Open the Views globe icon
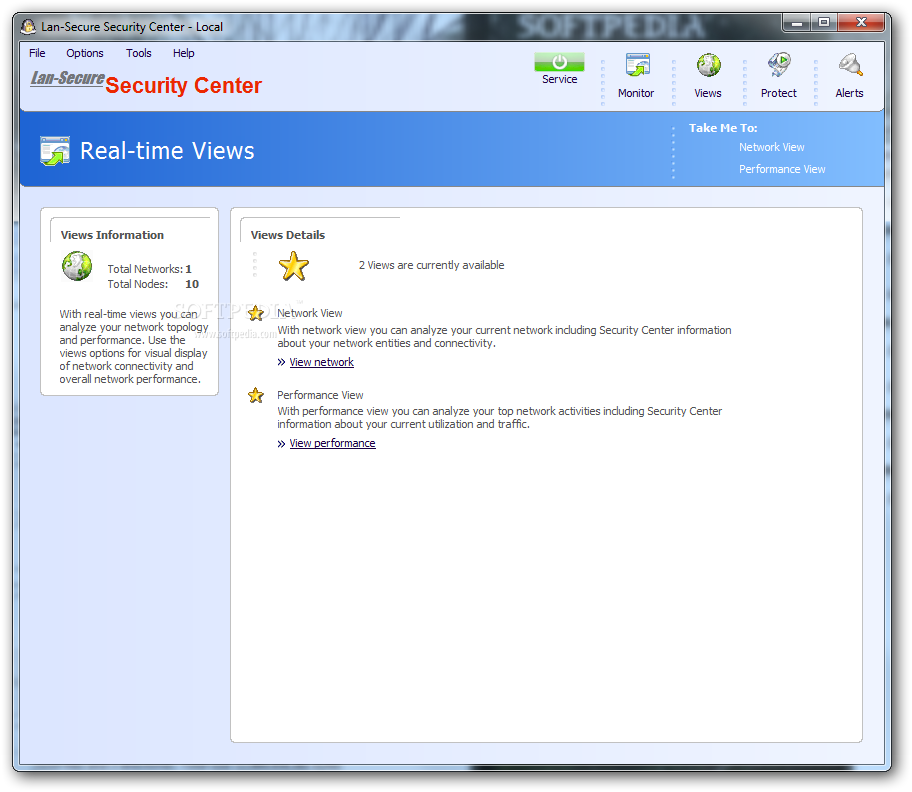Viewport: 912px width, 792px height. click(x=708, y=65)
